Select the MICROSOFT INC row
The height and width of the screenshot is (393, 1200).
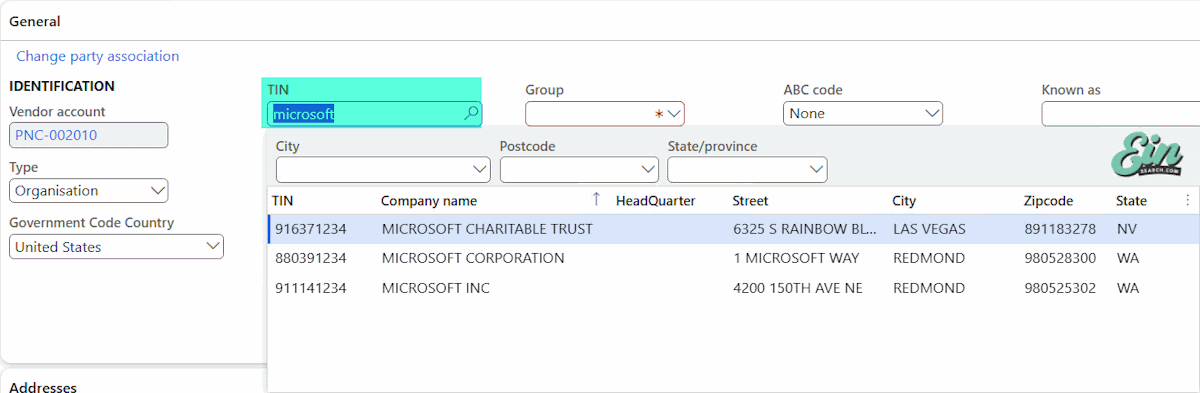tap(734, 288)
